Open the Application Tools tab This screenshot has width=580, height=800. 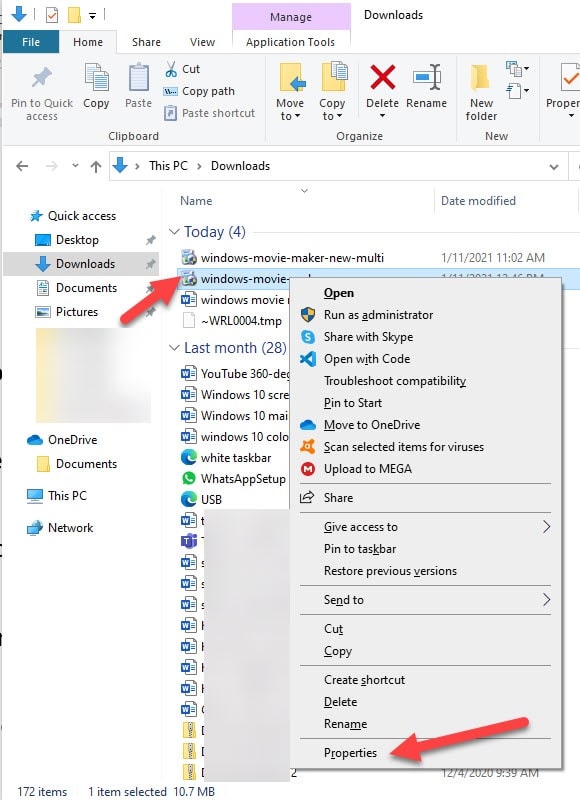click(290, 42)
